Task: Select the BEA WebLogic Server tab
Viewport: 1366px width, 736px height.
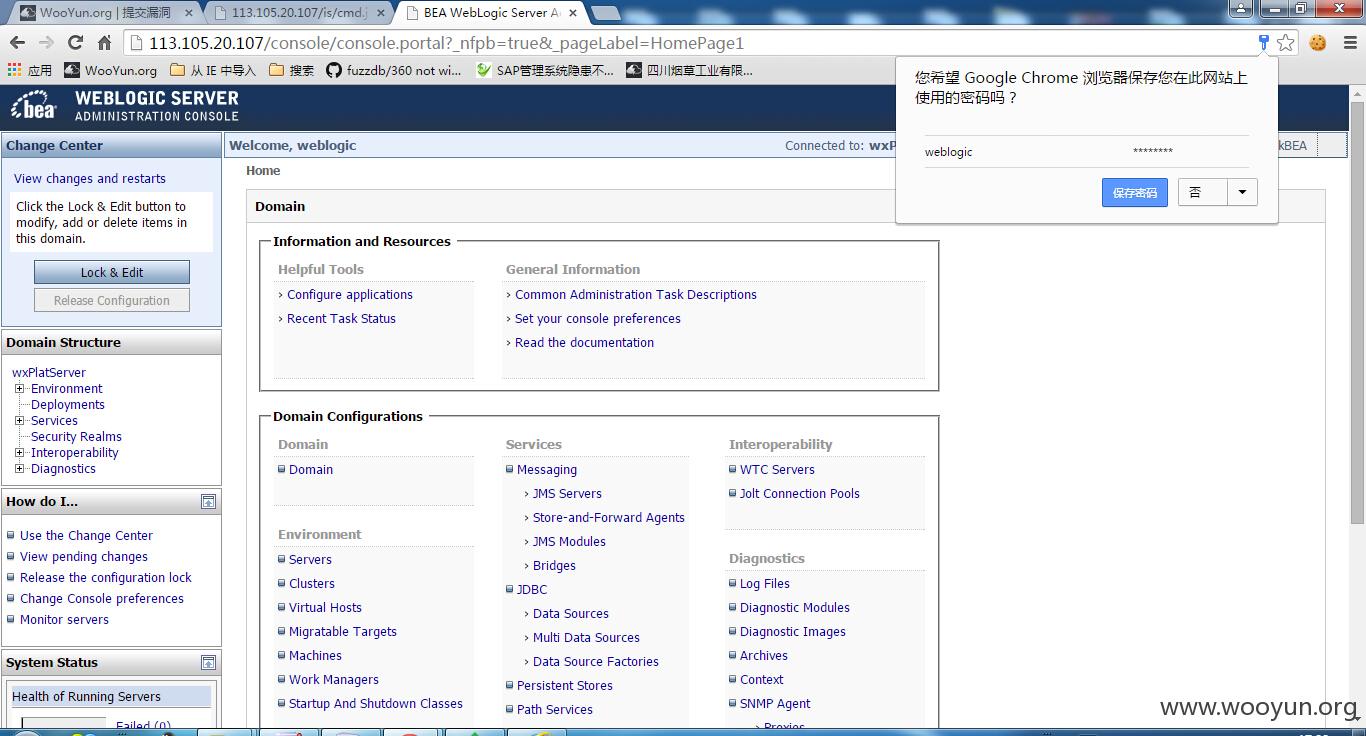Action: [x=490, y=13]
